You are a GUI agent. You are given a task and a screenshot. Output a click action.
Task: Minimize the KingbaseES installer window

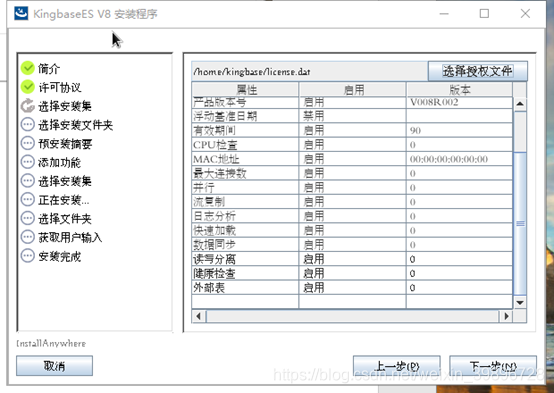tap(444, 13)
